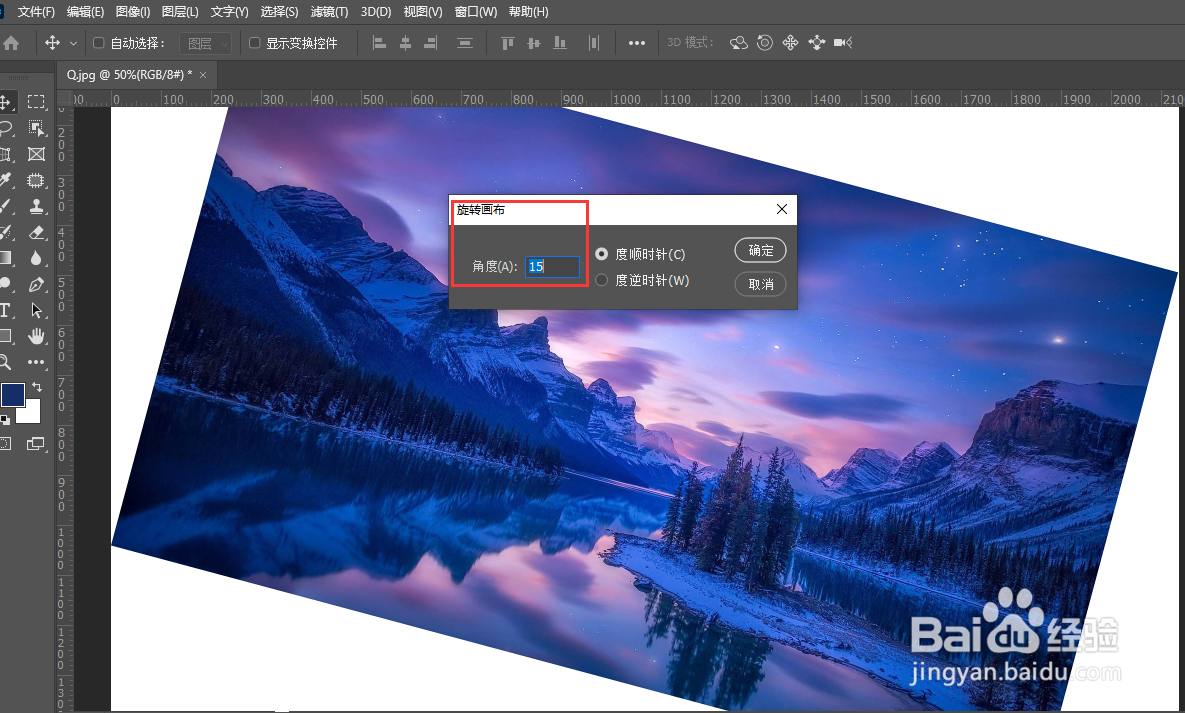The width and height of the screenshot is (1185, 713).
Task: Select the 度顺时针(C) radio option
Action: (x=602, y=254)
